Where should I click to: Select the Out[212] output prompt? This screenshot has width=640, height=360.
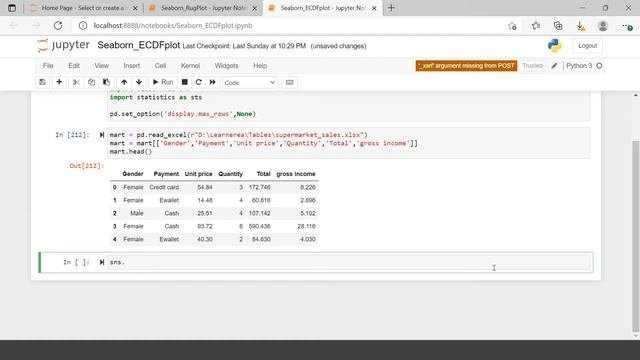pyautogui.click(x=87, y=166)
